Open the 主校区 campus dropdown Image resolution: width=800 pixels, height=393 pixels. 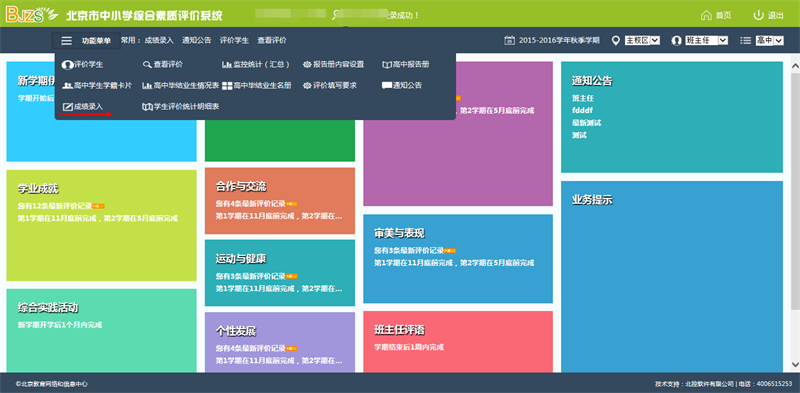[x=643, y=40]
